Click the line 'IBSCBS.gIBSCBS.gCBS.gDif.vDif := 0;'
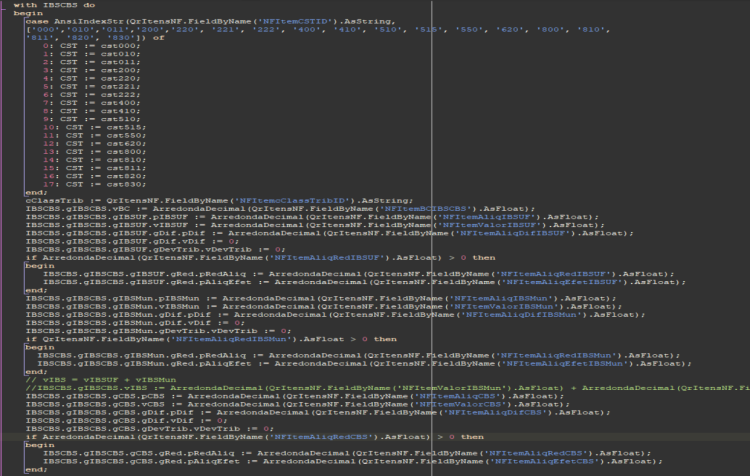Screen dimensions: 750x476 (x=127, y=420)
